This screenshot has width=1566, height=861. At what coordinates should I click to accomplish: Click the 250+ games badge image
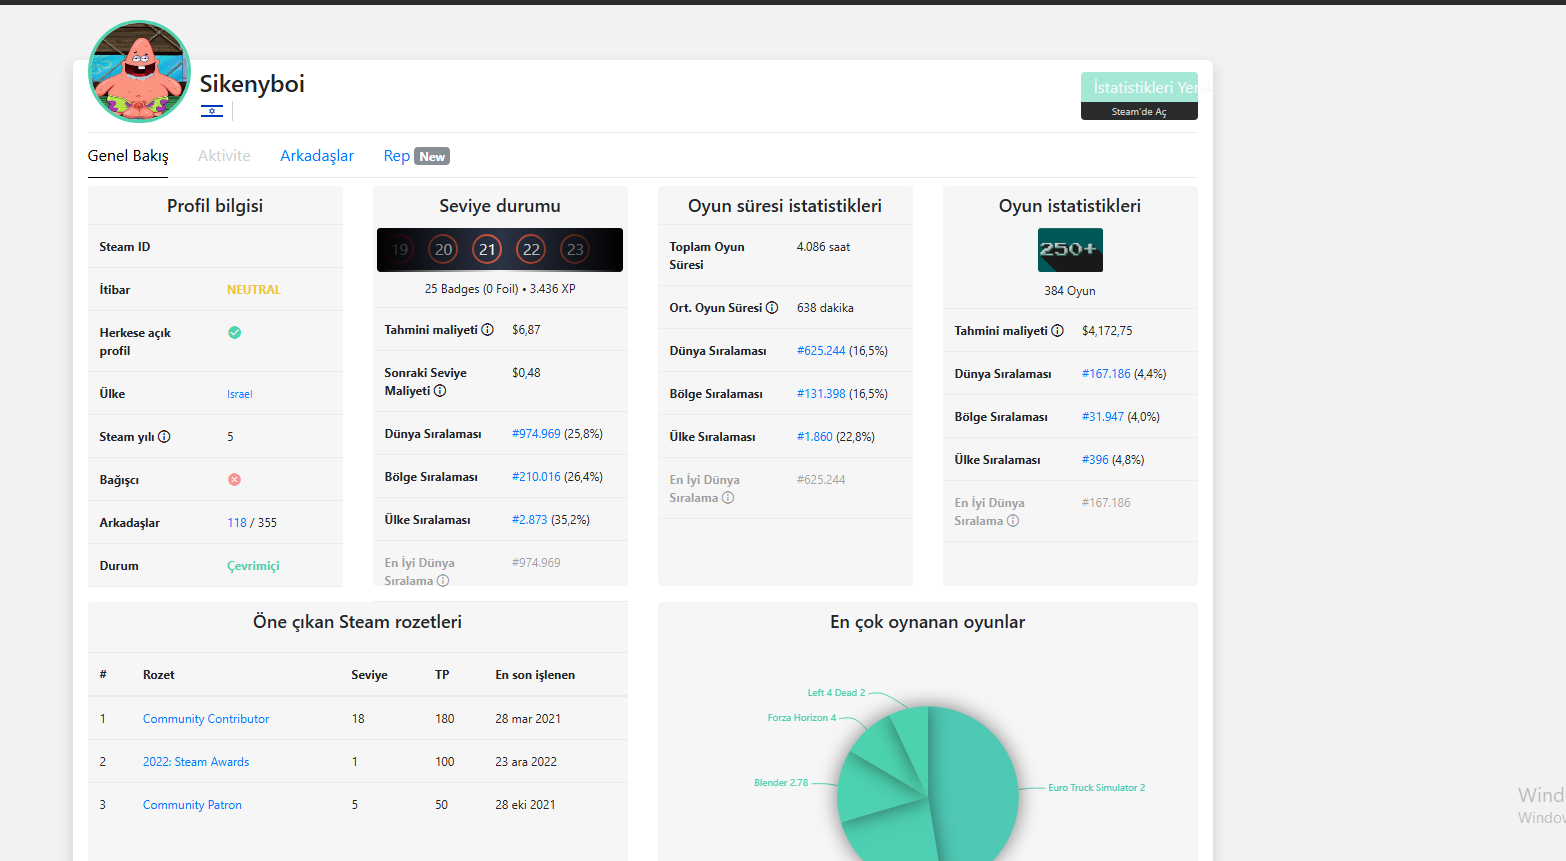1070,250
